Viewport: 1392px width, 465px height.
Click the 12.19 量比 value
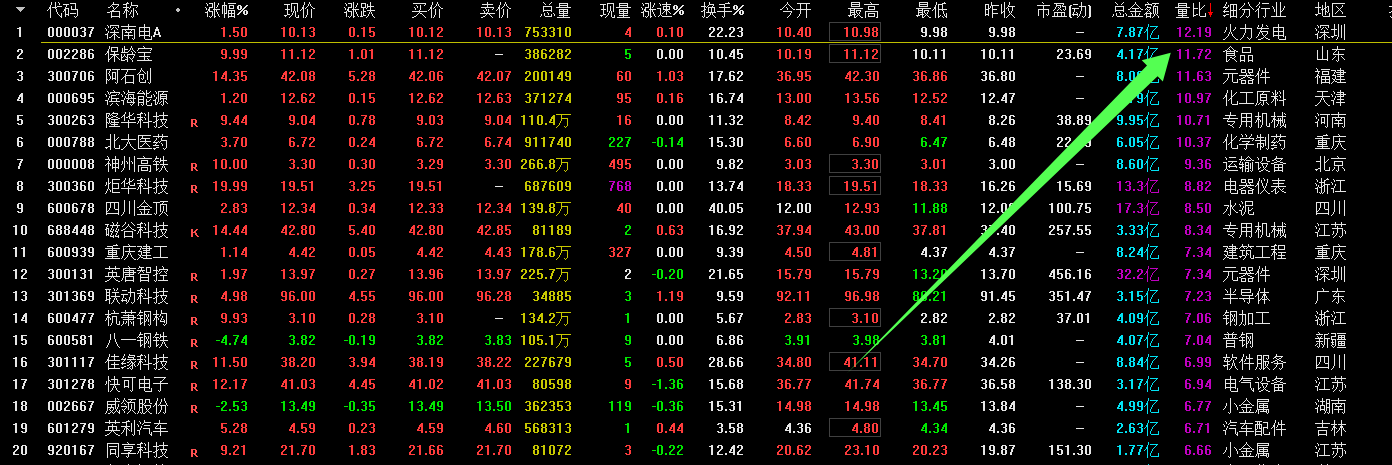pyautogui.click(x=1194, y=33)
